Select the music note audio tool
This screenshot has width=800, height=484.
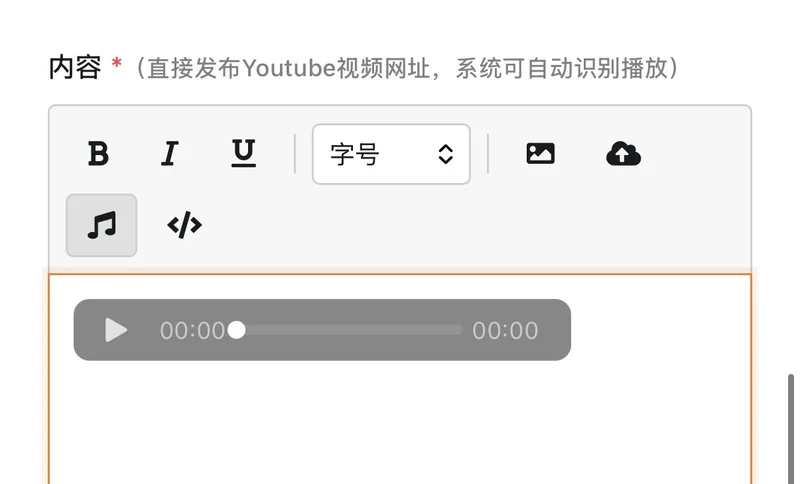tap(102, 225)
